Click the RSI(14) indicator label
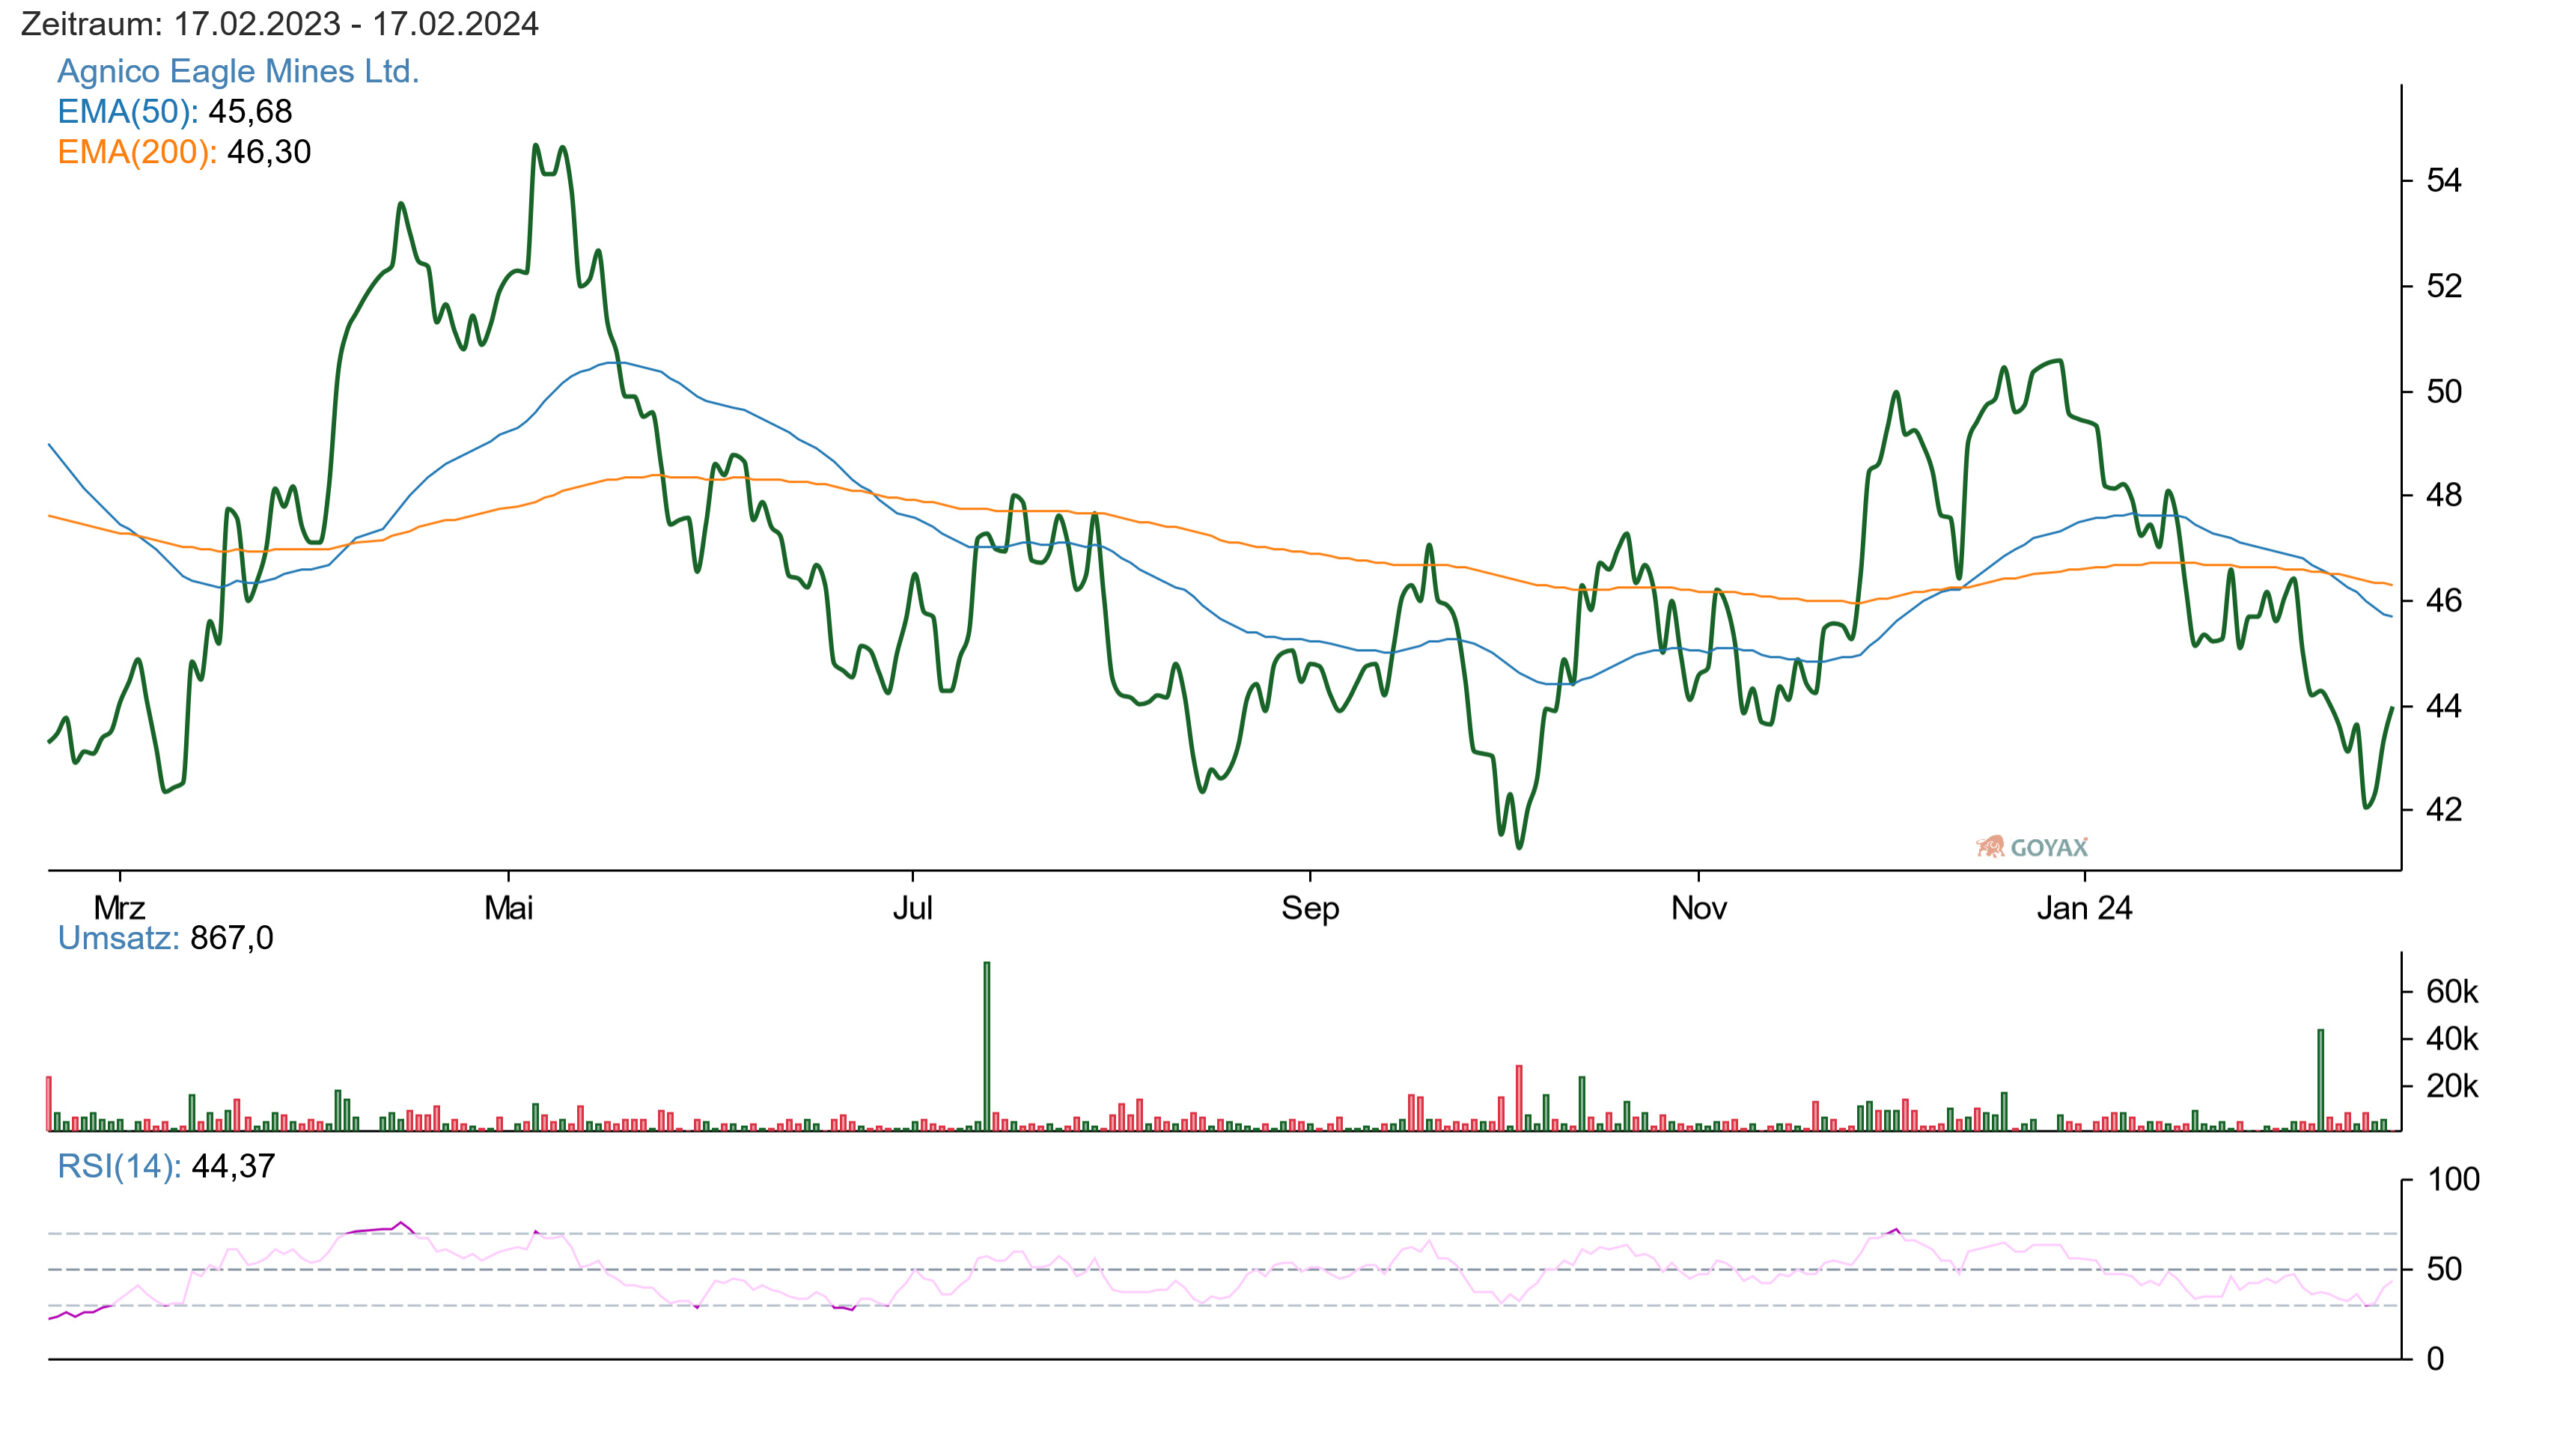The width and height of the screenshot is (2560, 1429). [119, 1166]
